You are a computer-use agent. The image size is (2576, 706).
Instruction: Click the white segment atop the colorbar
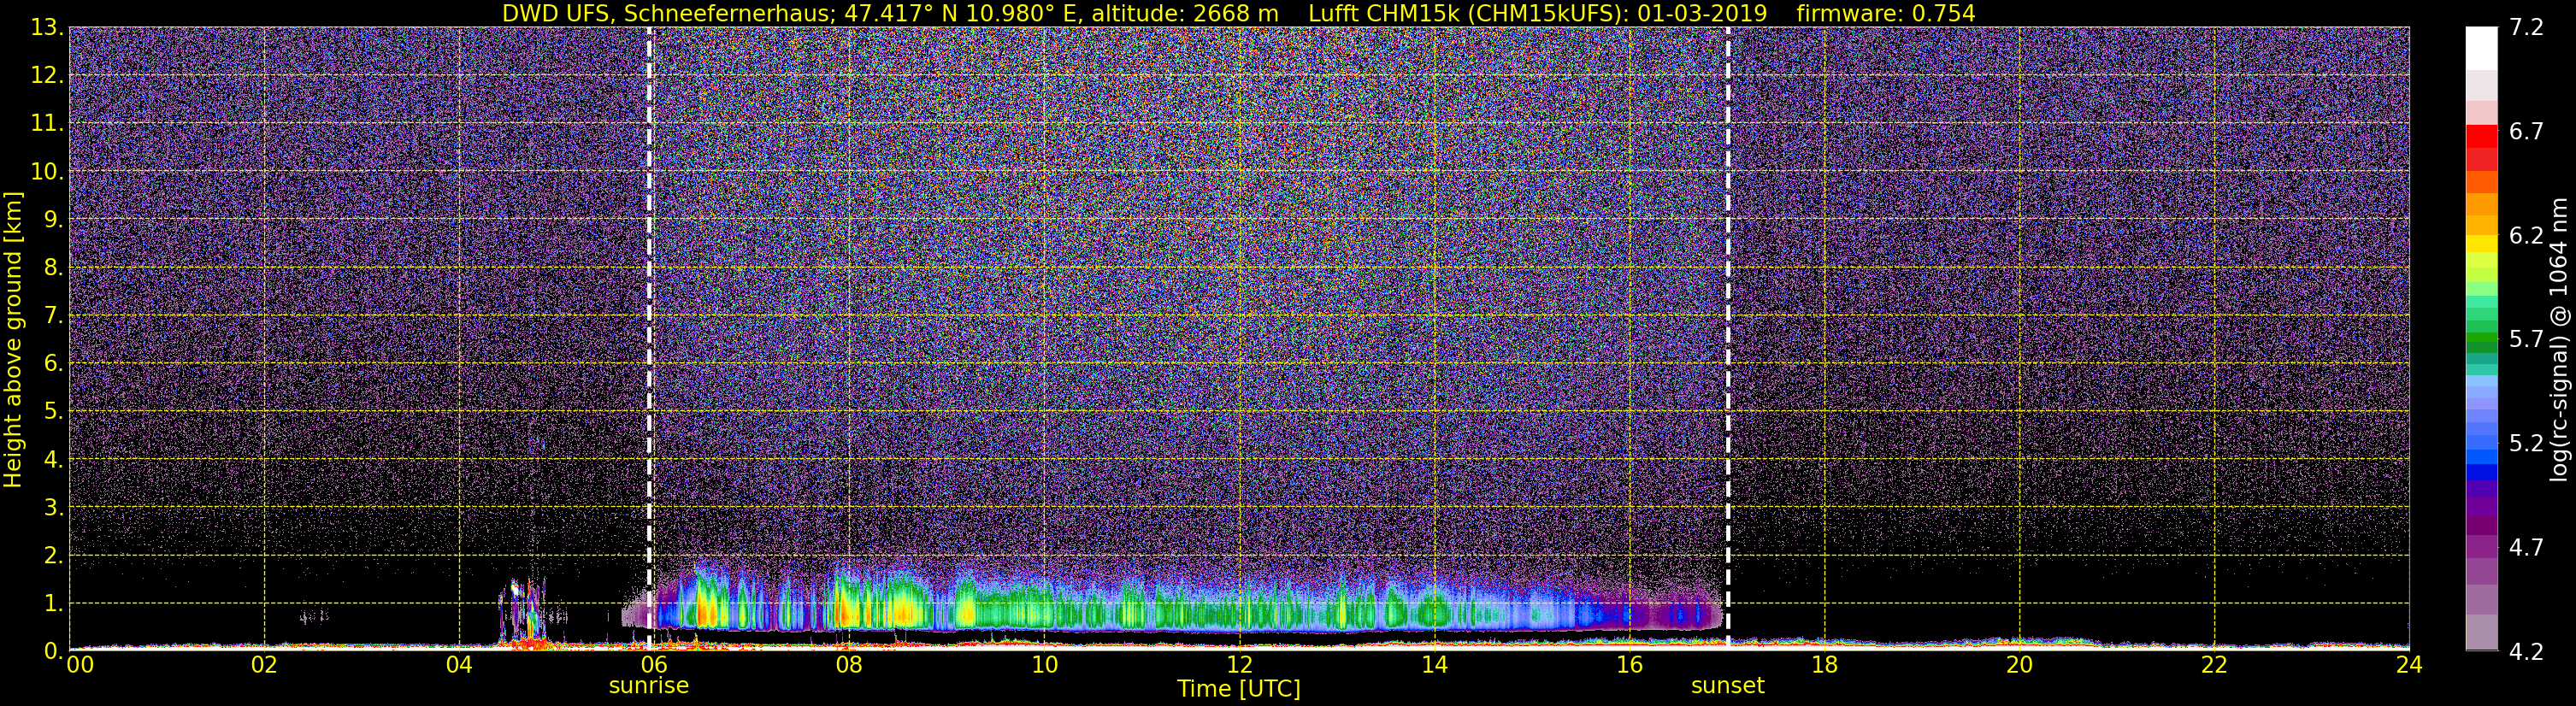[2482, 48]
